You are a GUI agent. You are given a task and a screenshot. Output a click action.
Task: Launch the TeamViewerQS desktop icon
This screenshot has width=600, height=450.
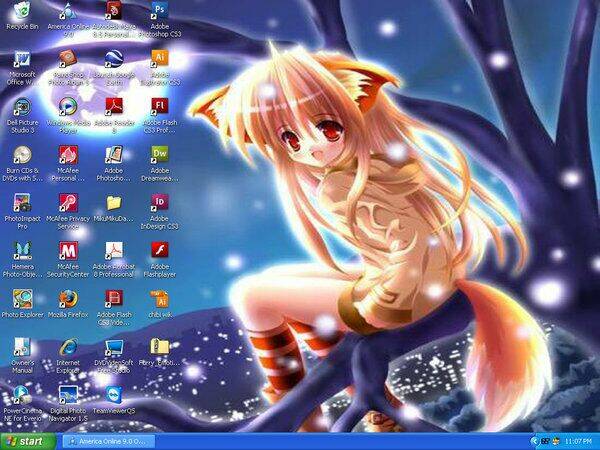(114, 394)
